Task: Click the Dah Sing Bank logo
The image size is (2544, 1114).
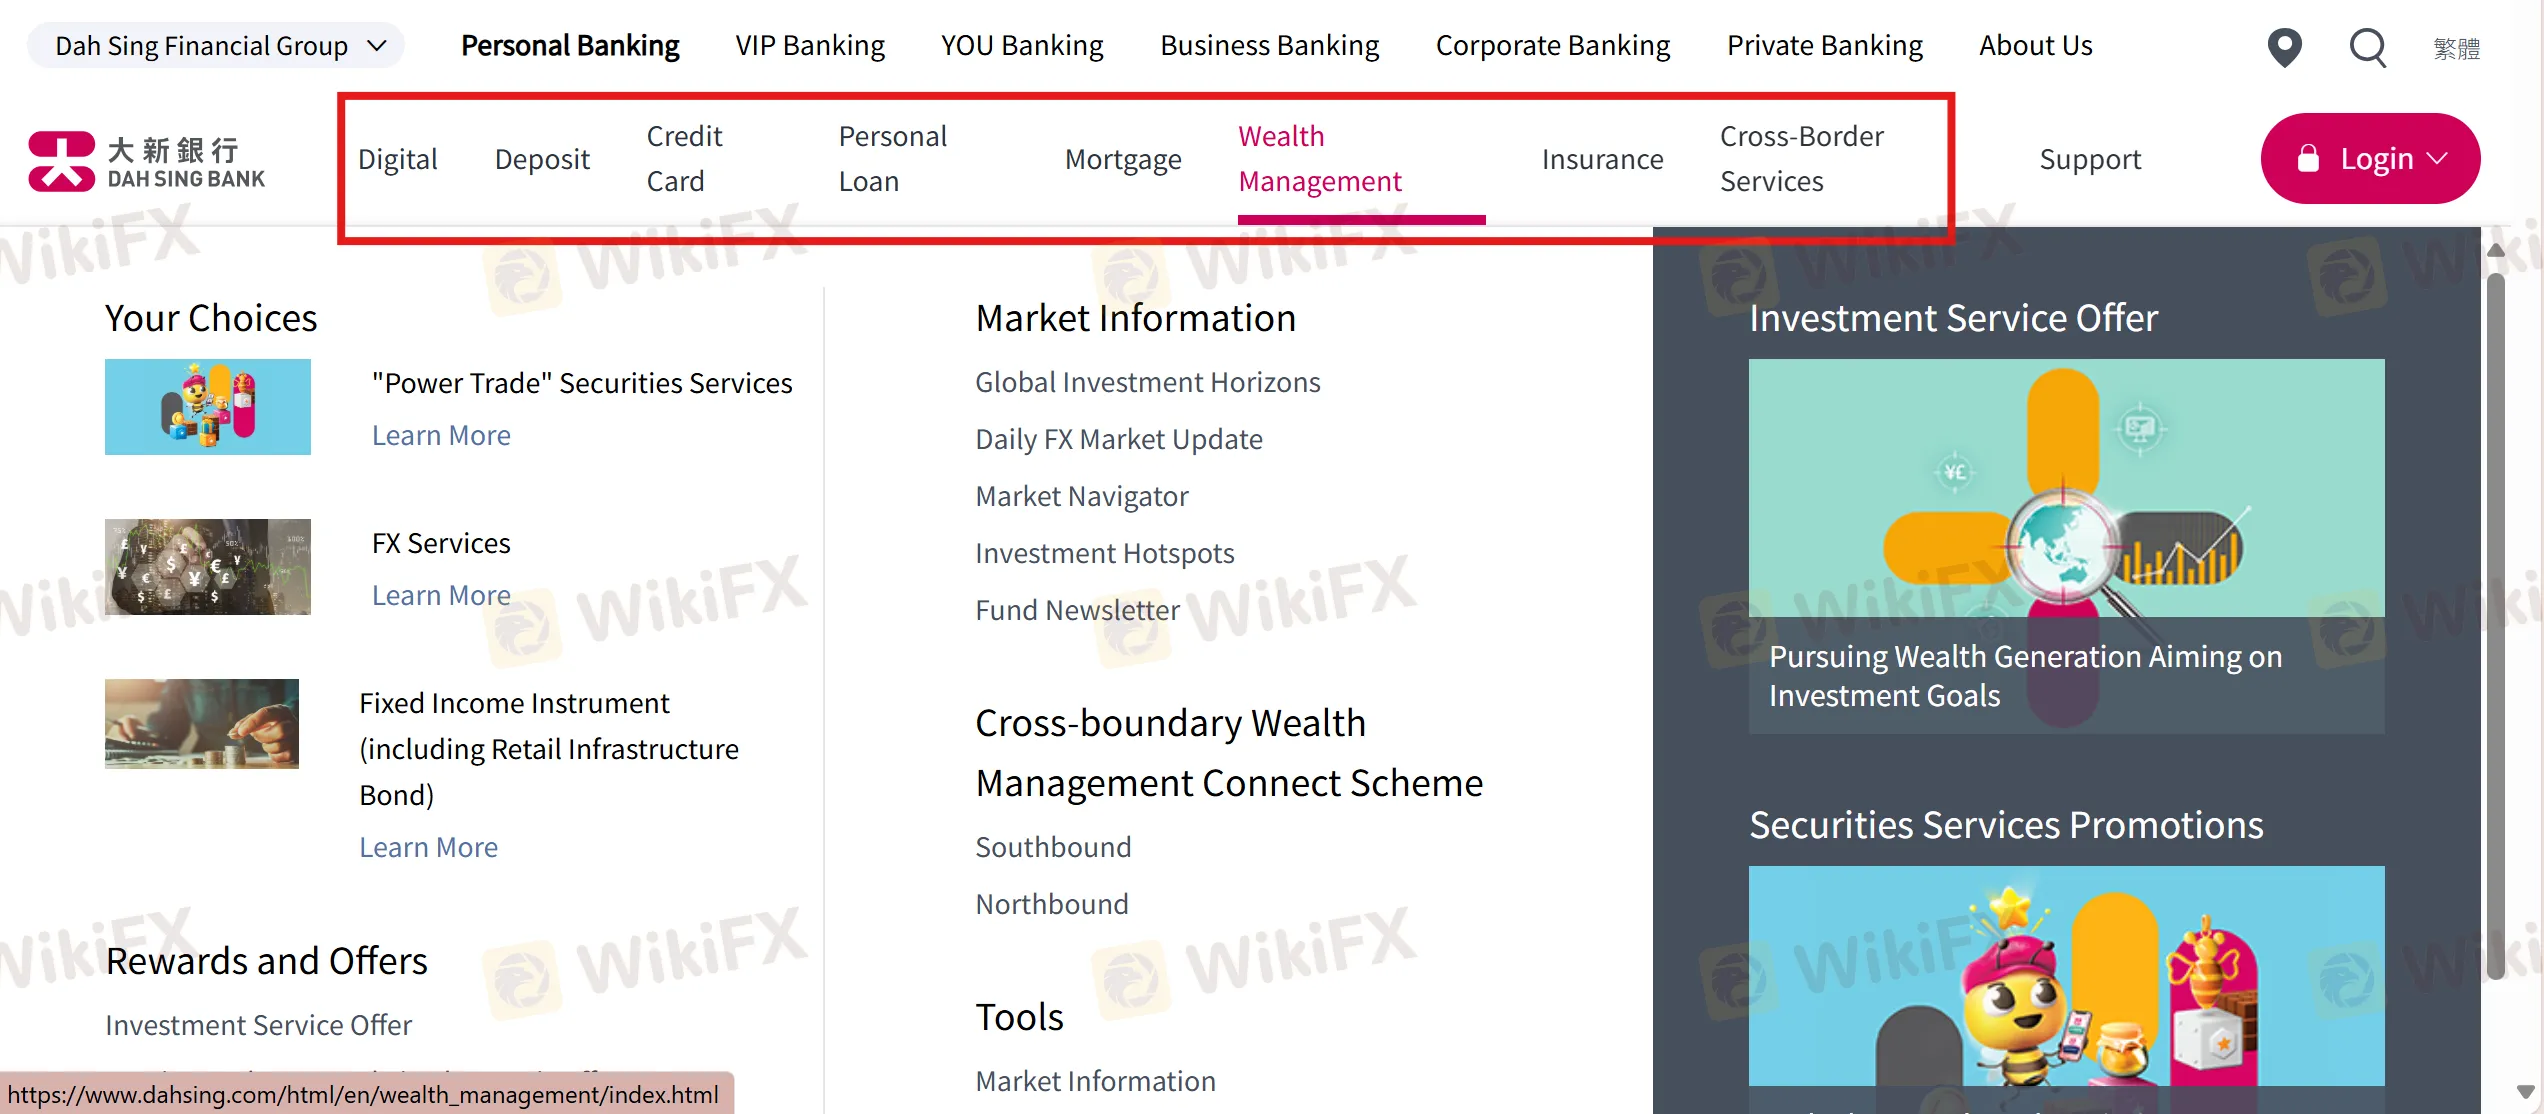Action: tap(146, 158)
